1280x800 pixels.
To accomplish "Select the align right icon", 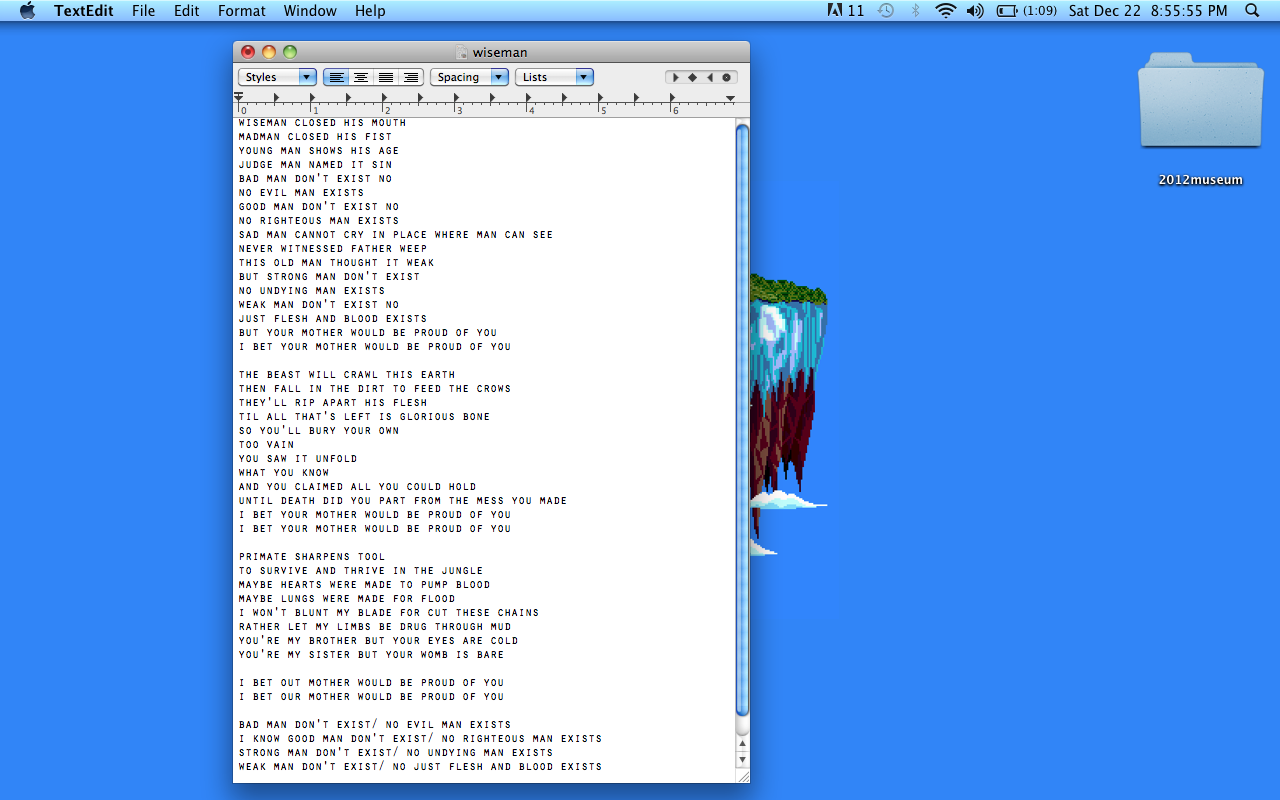I will [x=410, y=77].
